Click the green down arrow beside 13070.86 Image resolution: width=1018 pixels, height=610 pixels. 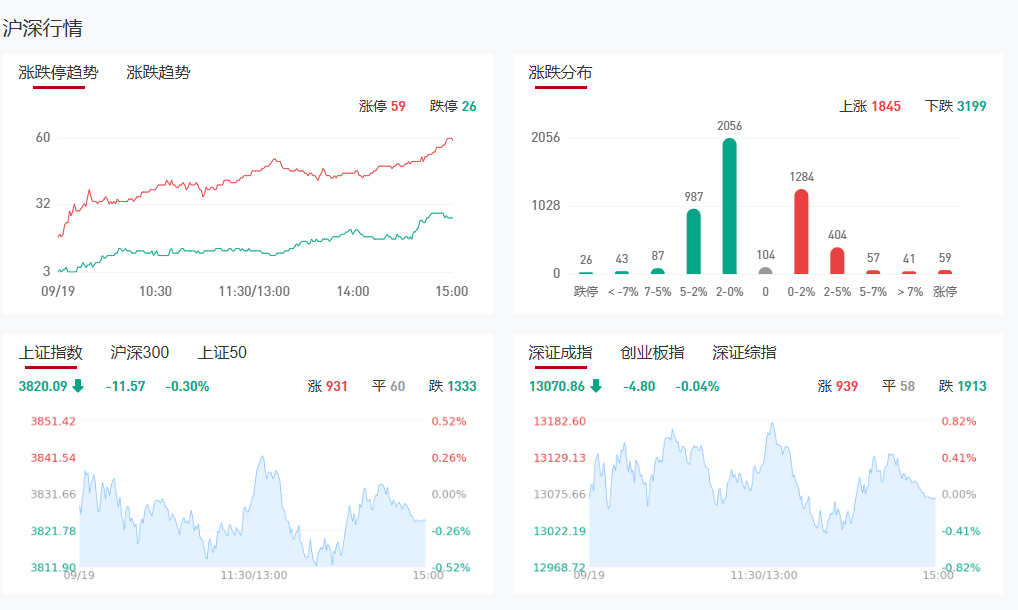click(596, 386)
